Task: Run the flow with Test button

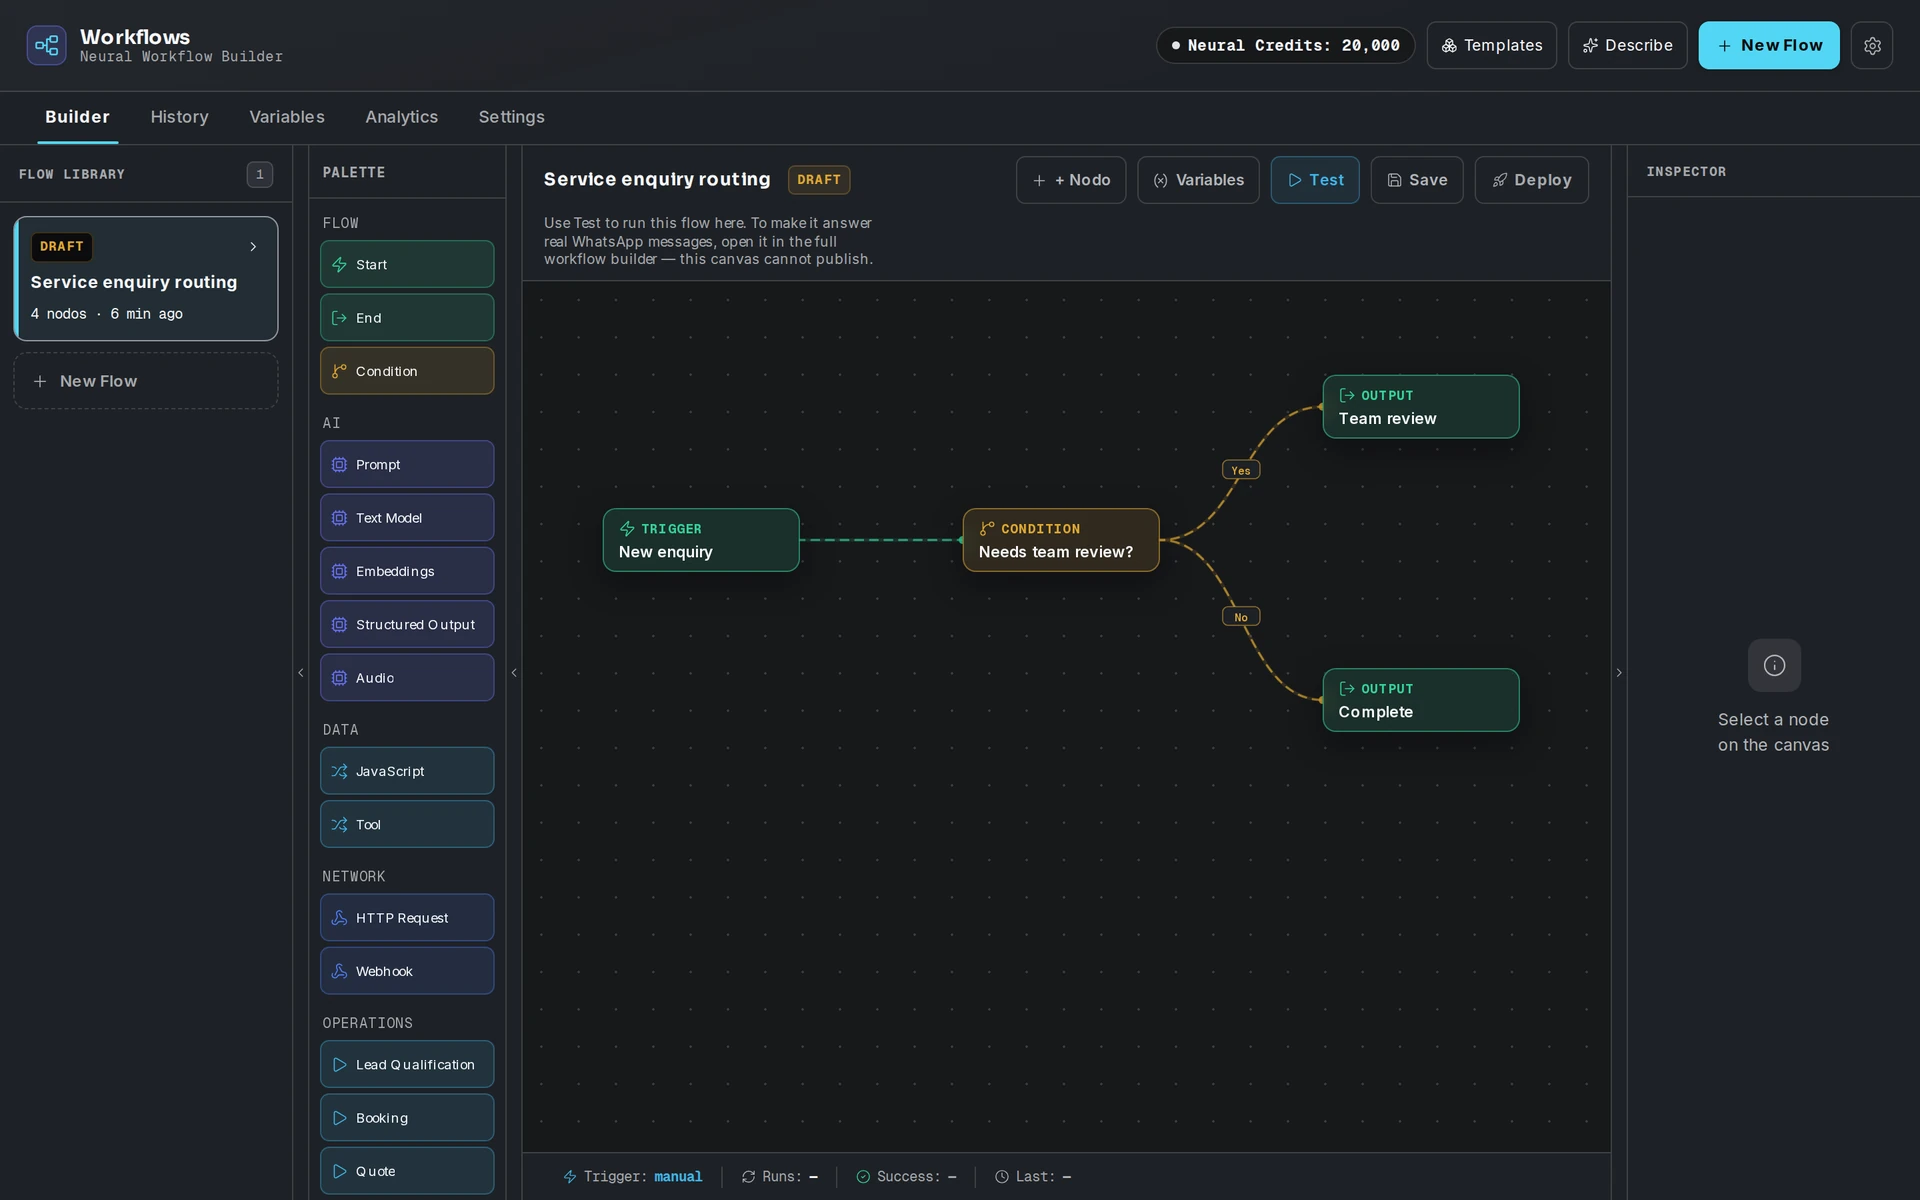Action: pos(1314,180)
